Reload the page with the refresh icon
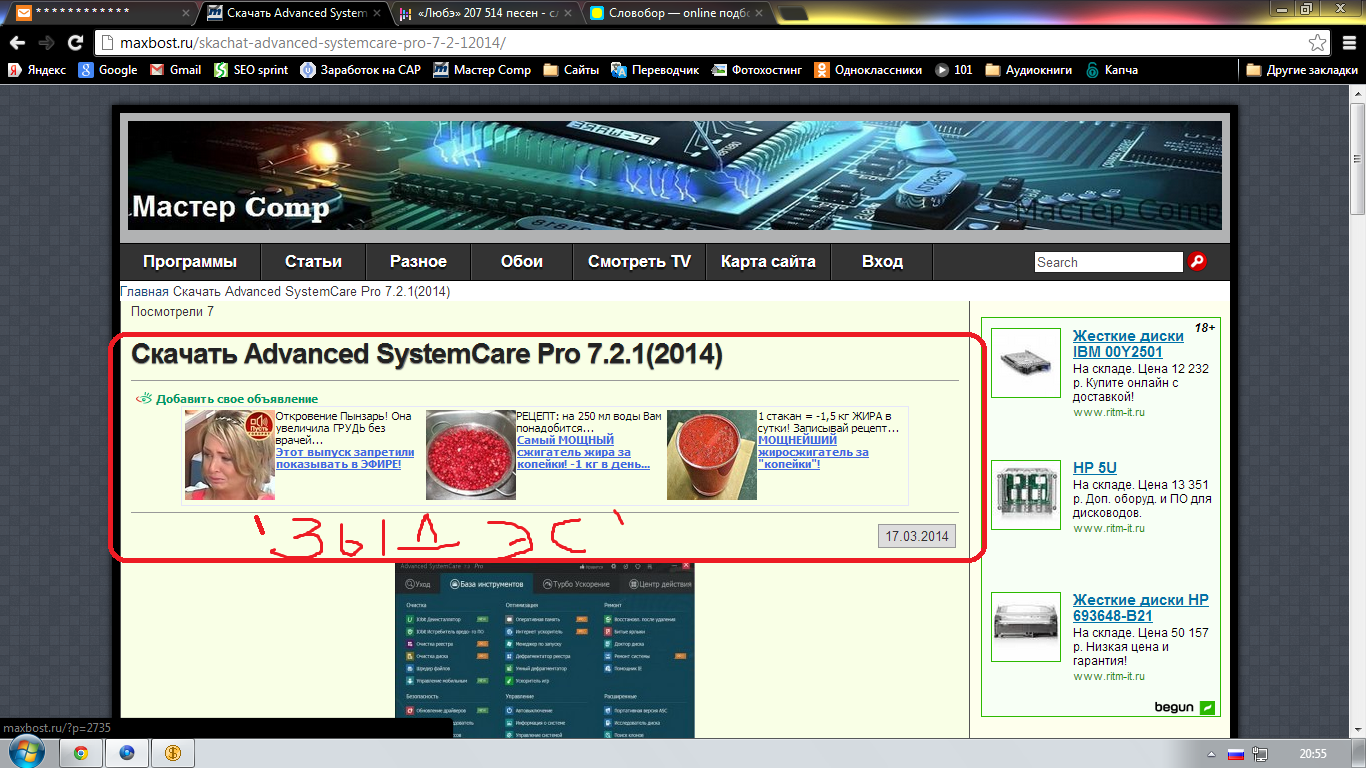This screenshot has width=1366, height=768. tap(75, 44)
